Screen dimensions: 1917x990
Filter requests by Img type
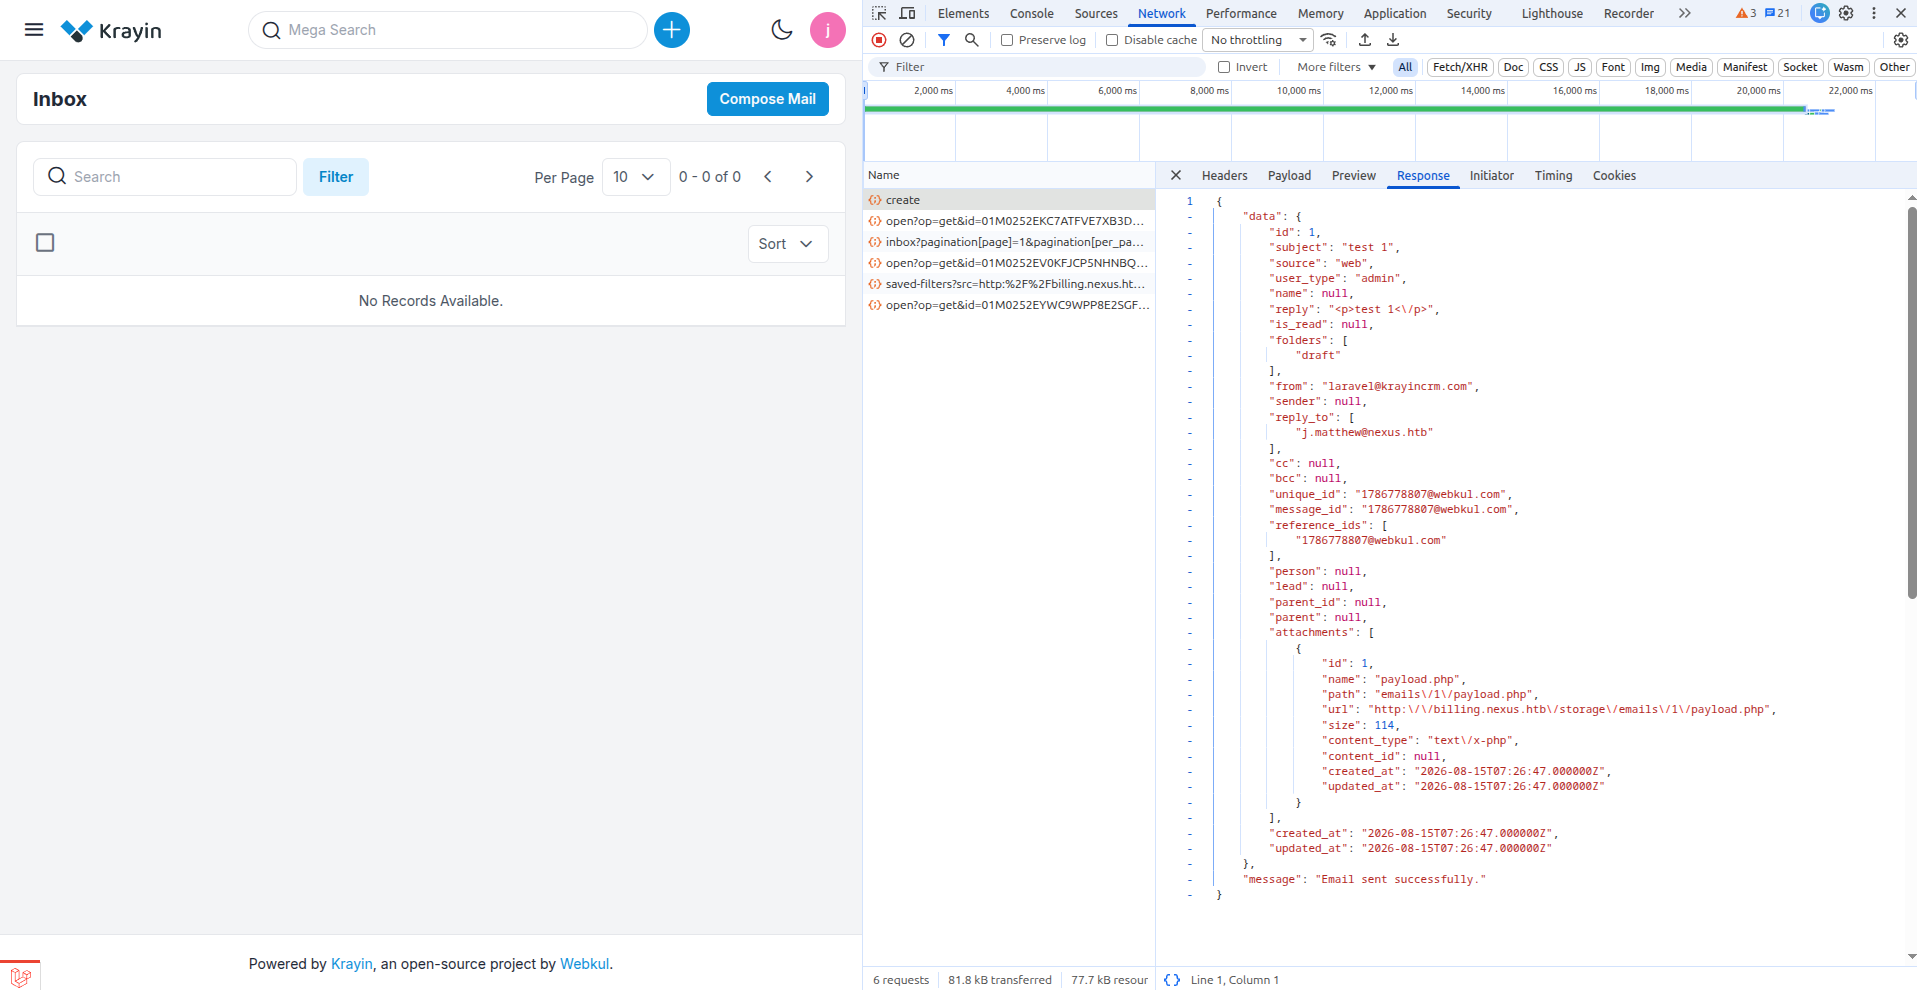click(x=1650, y=67)
